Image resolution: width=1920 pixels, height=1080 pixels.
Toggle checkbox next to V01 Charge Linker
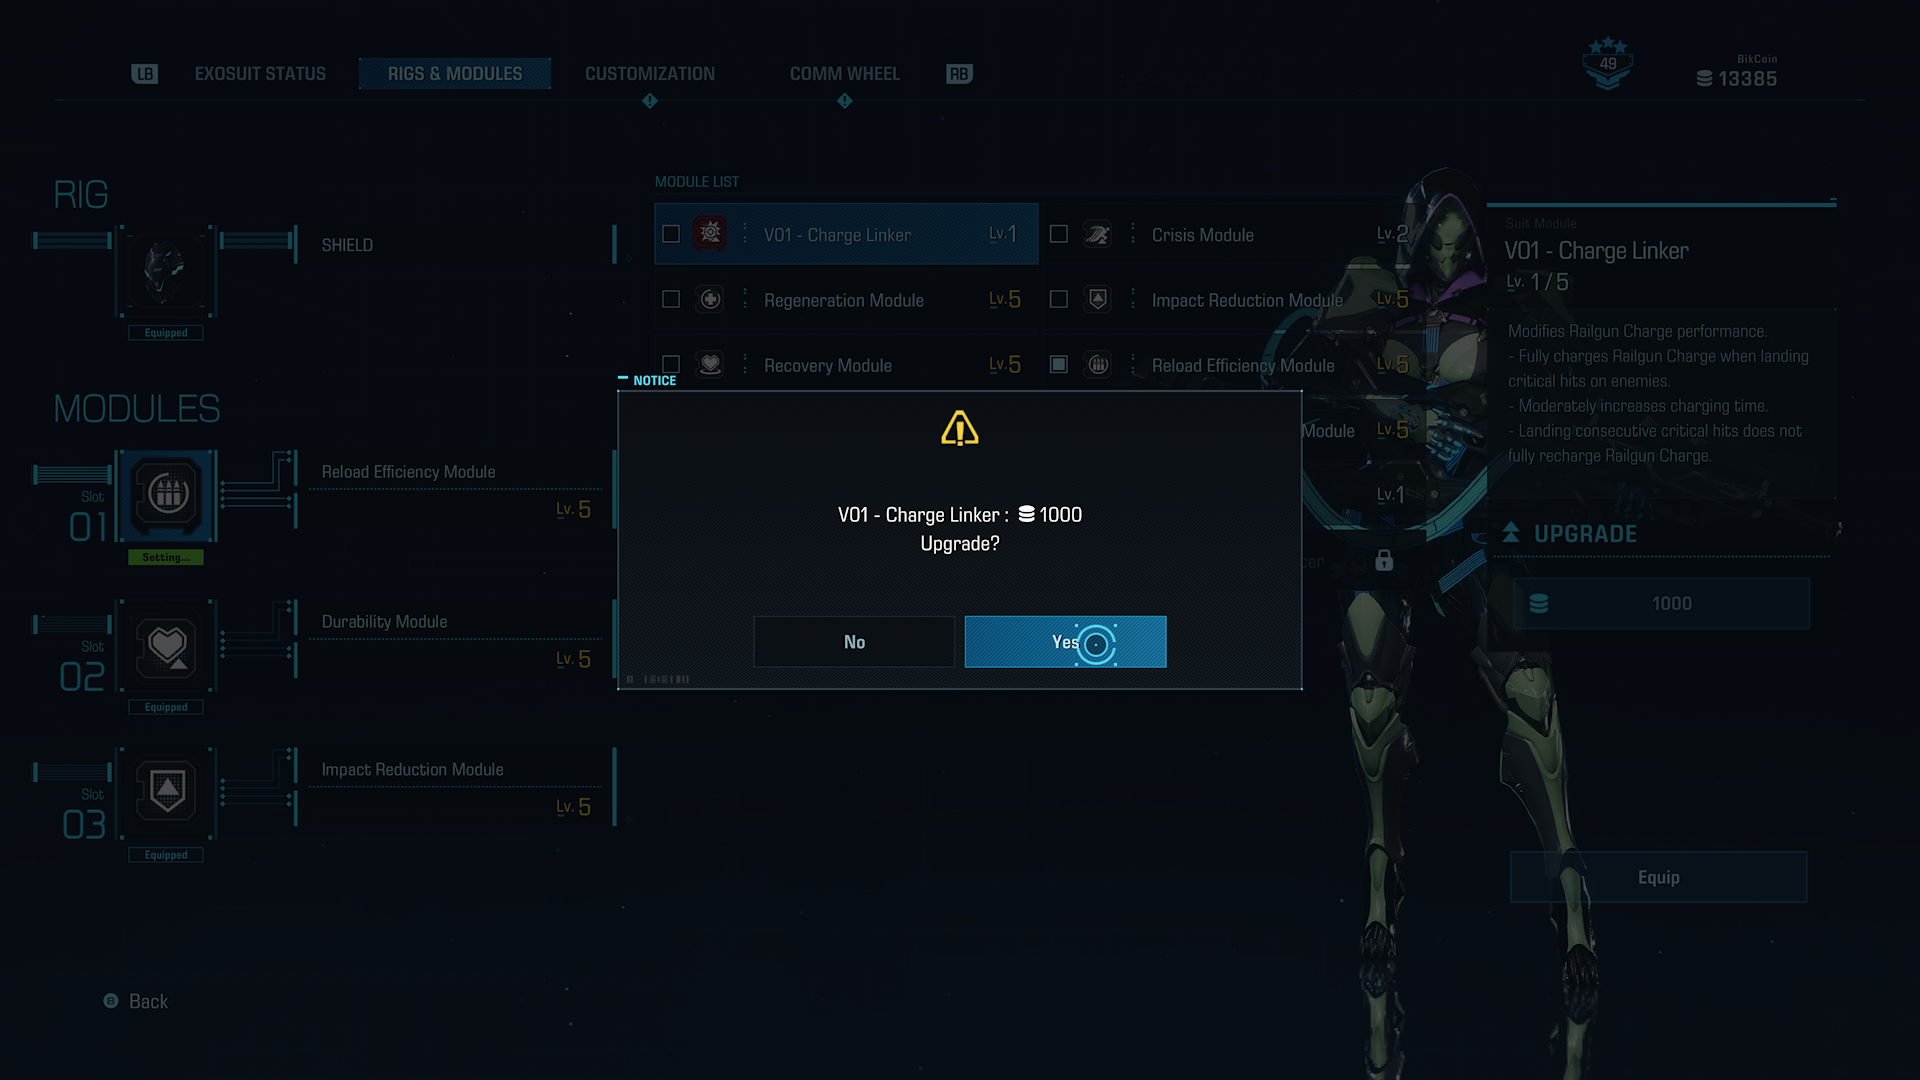[671, 233]
